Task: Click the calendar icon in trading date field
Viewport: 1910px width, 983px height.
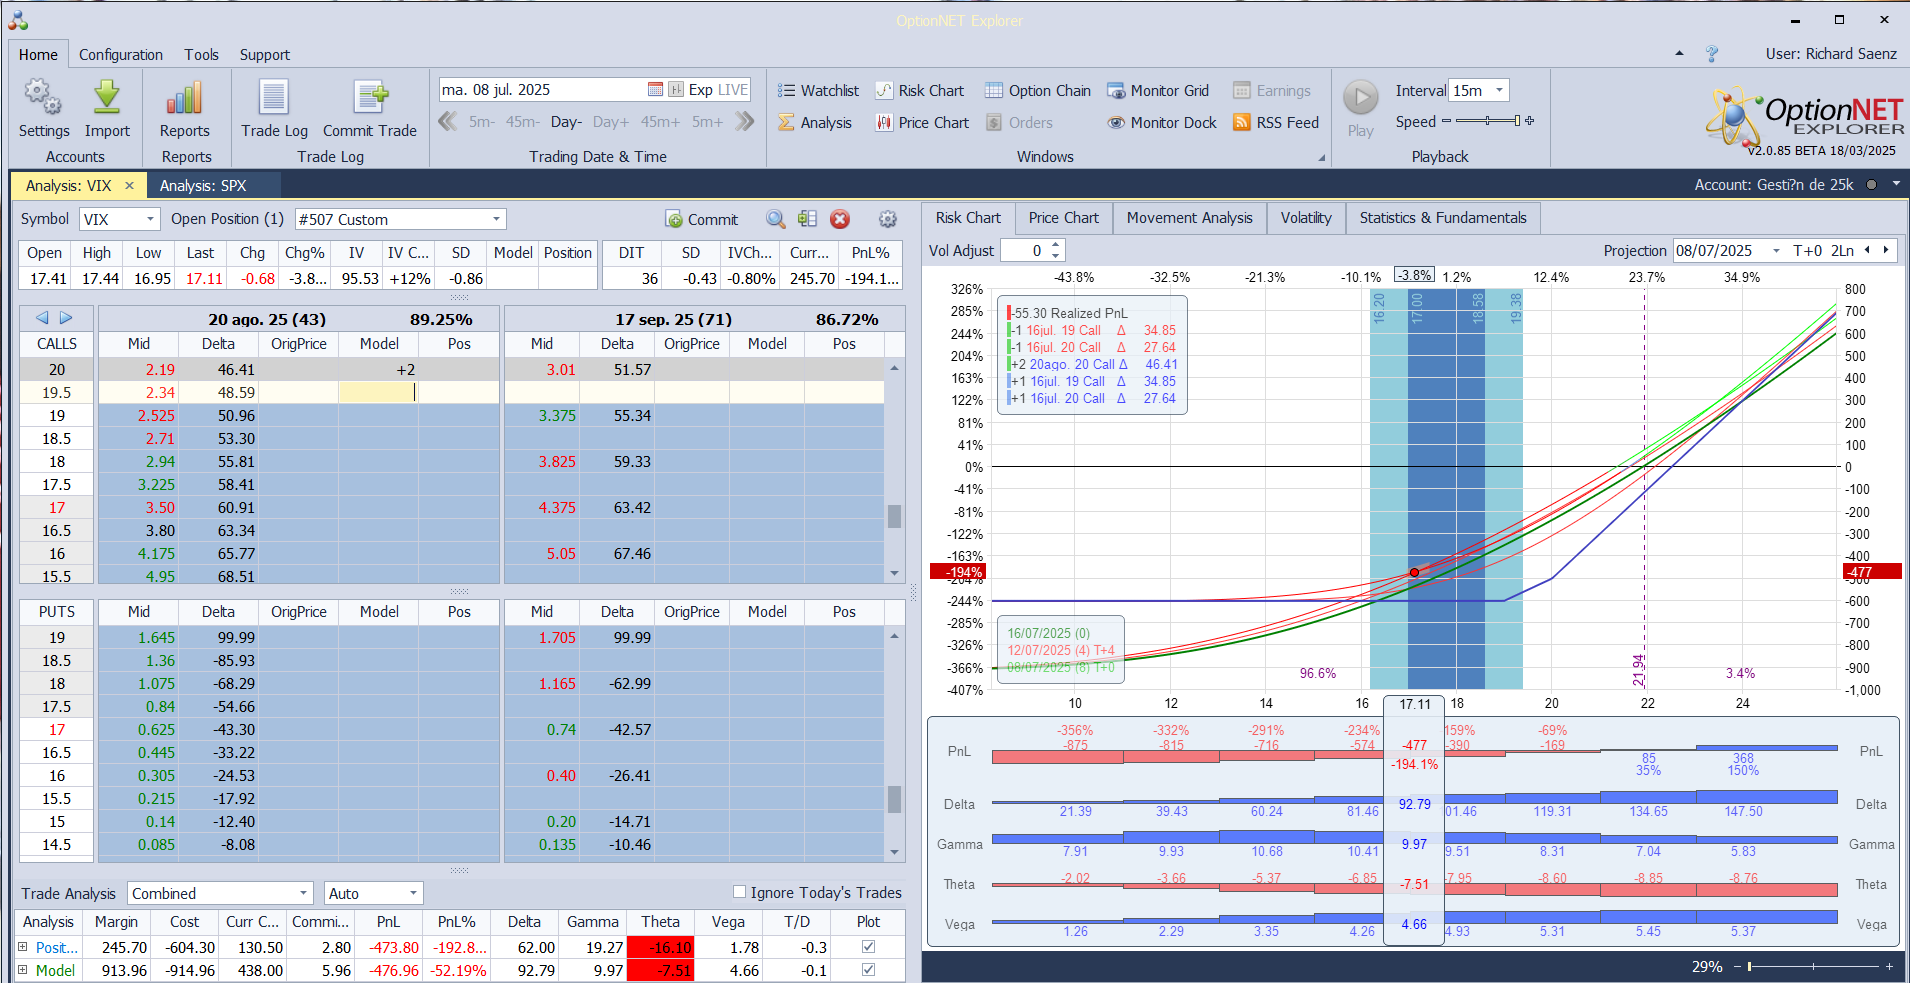Action: coord(655,90)
